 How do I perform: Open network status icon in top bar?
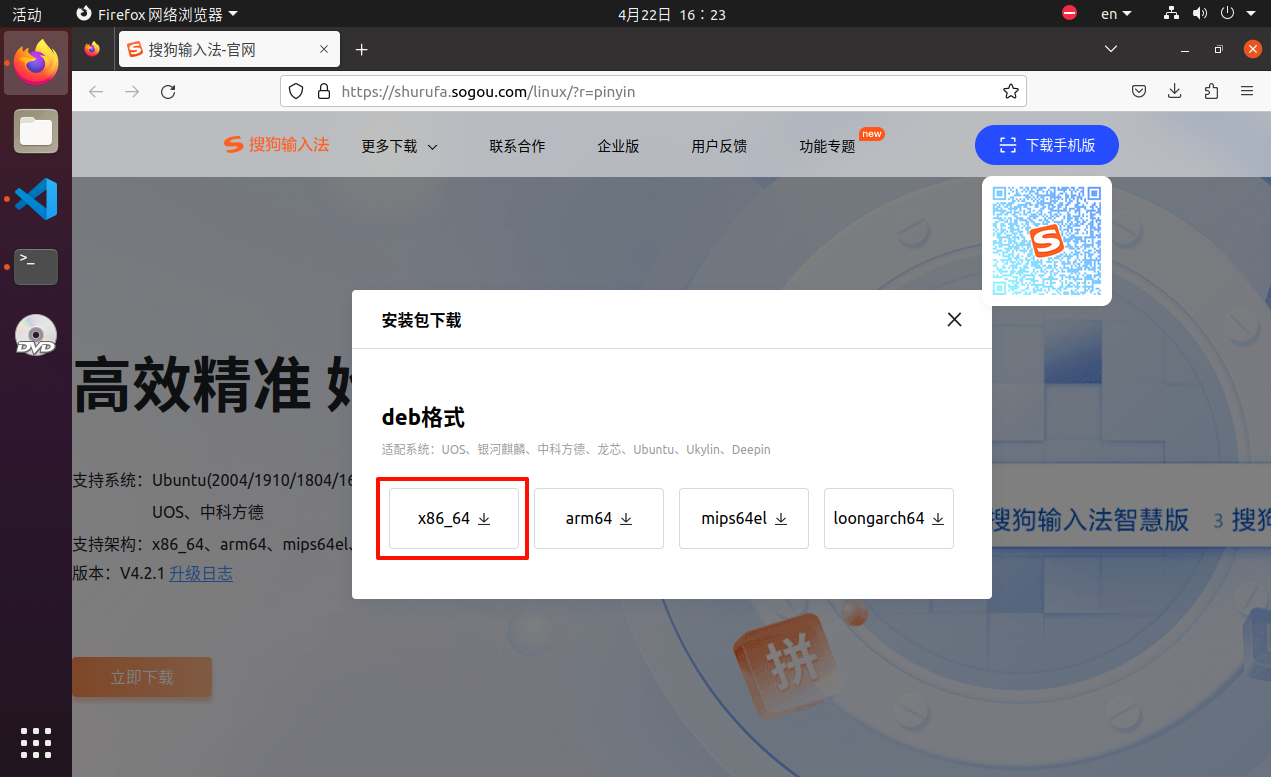point(1173,14)
